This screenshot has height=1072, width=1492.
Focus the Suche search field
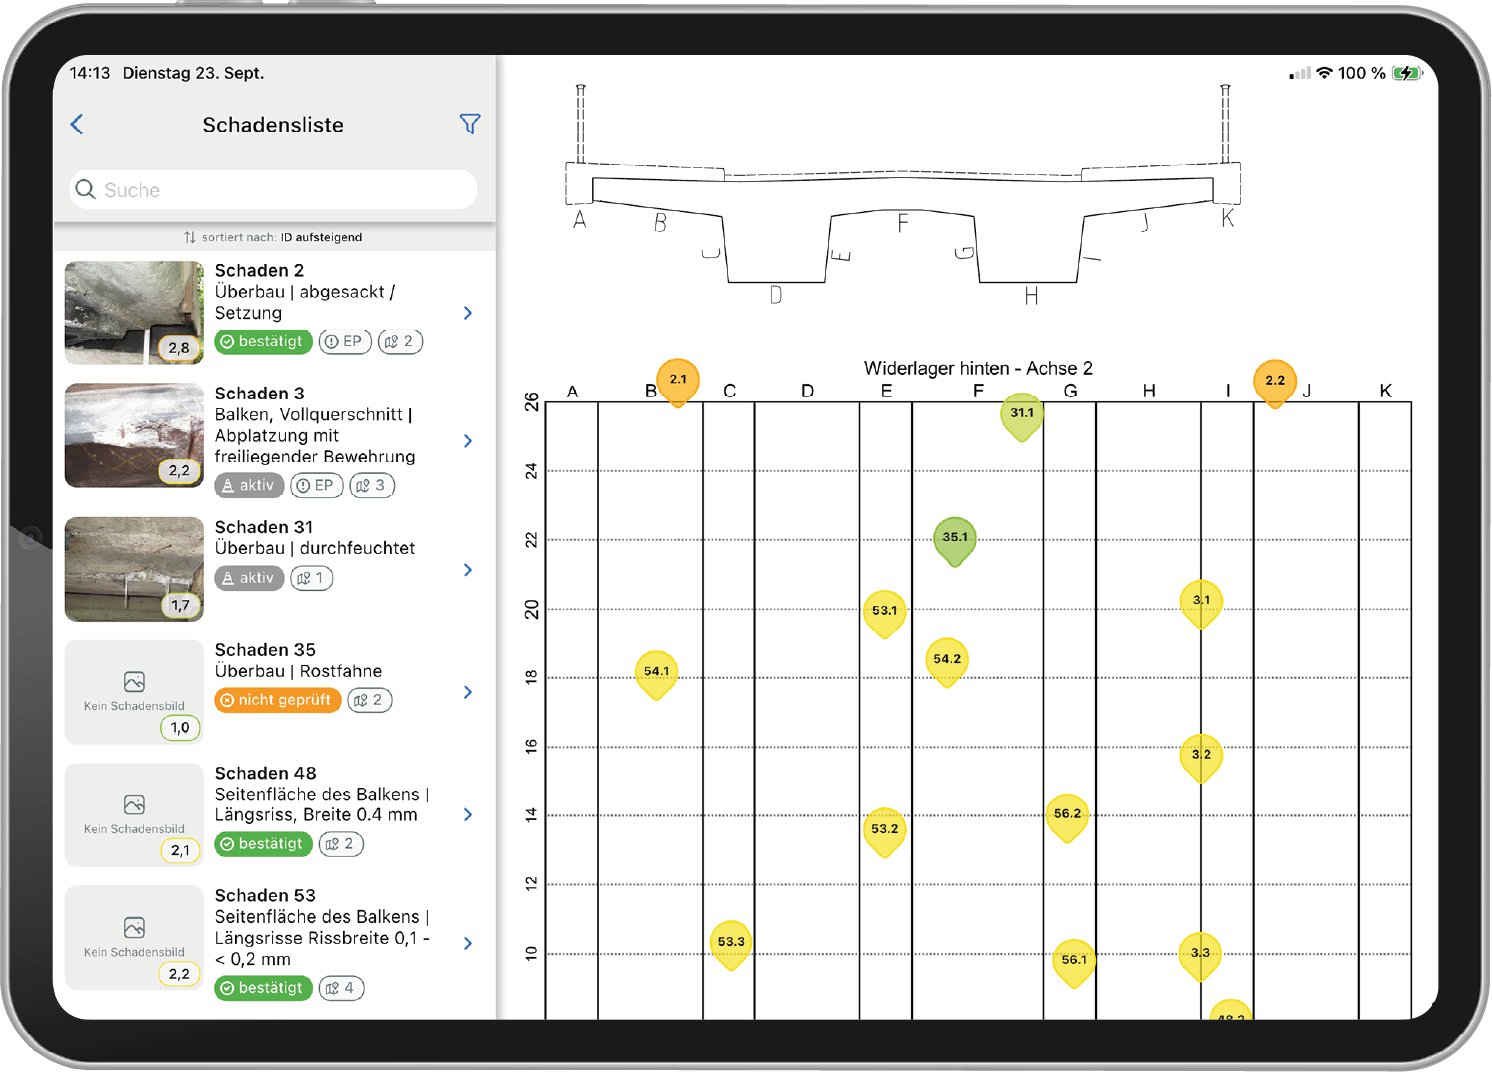(273, 189)
